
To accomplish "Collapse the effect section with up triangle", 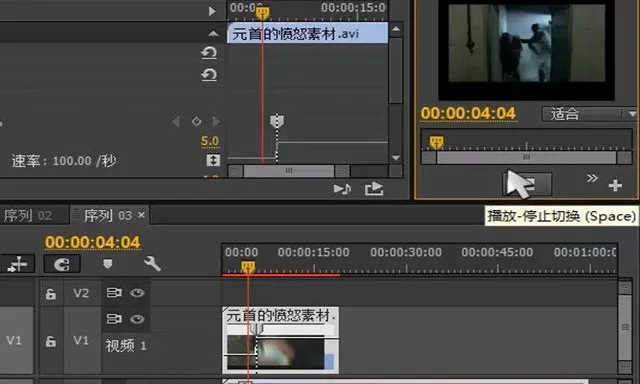I will (x=213, y=33).
